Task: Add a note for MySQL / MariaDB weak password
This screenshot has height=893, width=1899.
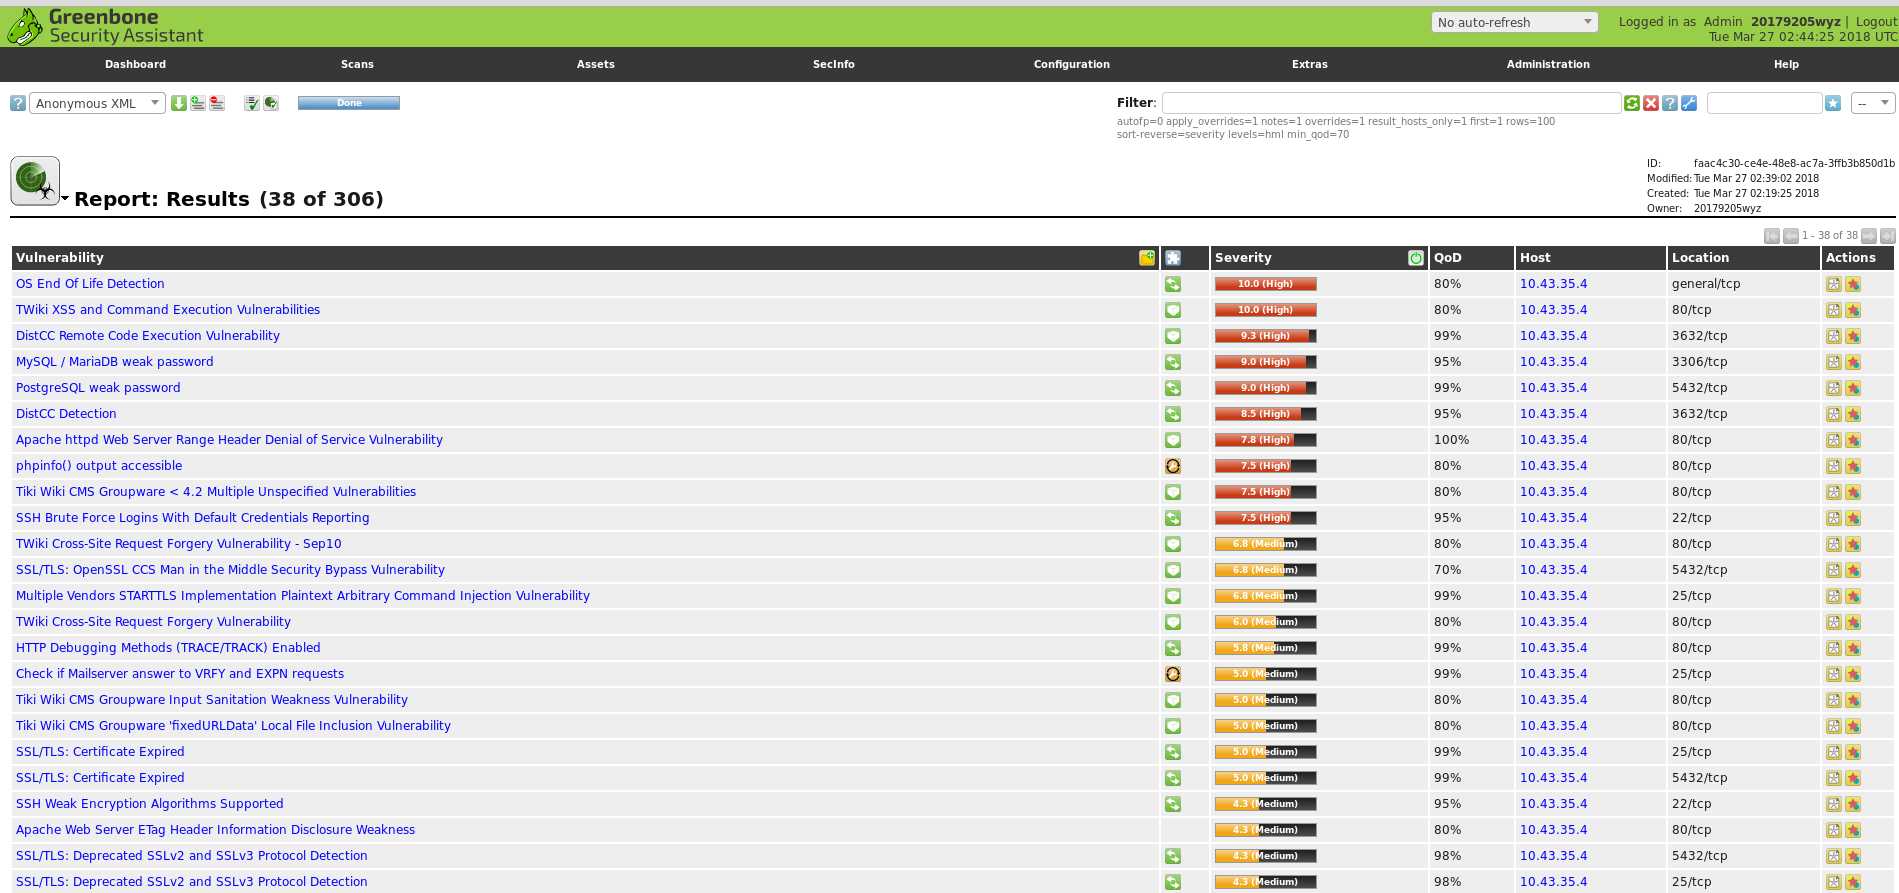Action: (1833, 362)
